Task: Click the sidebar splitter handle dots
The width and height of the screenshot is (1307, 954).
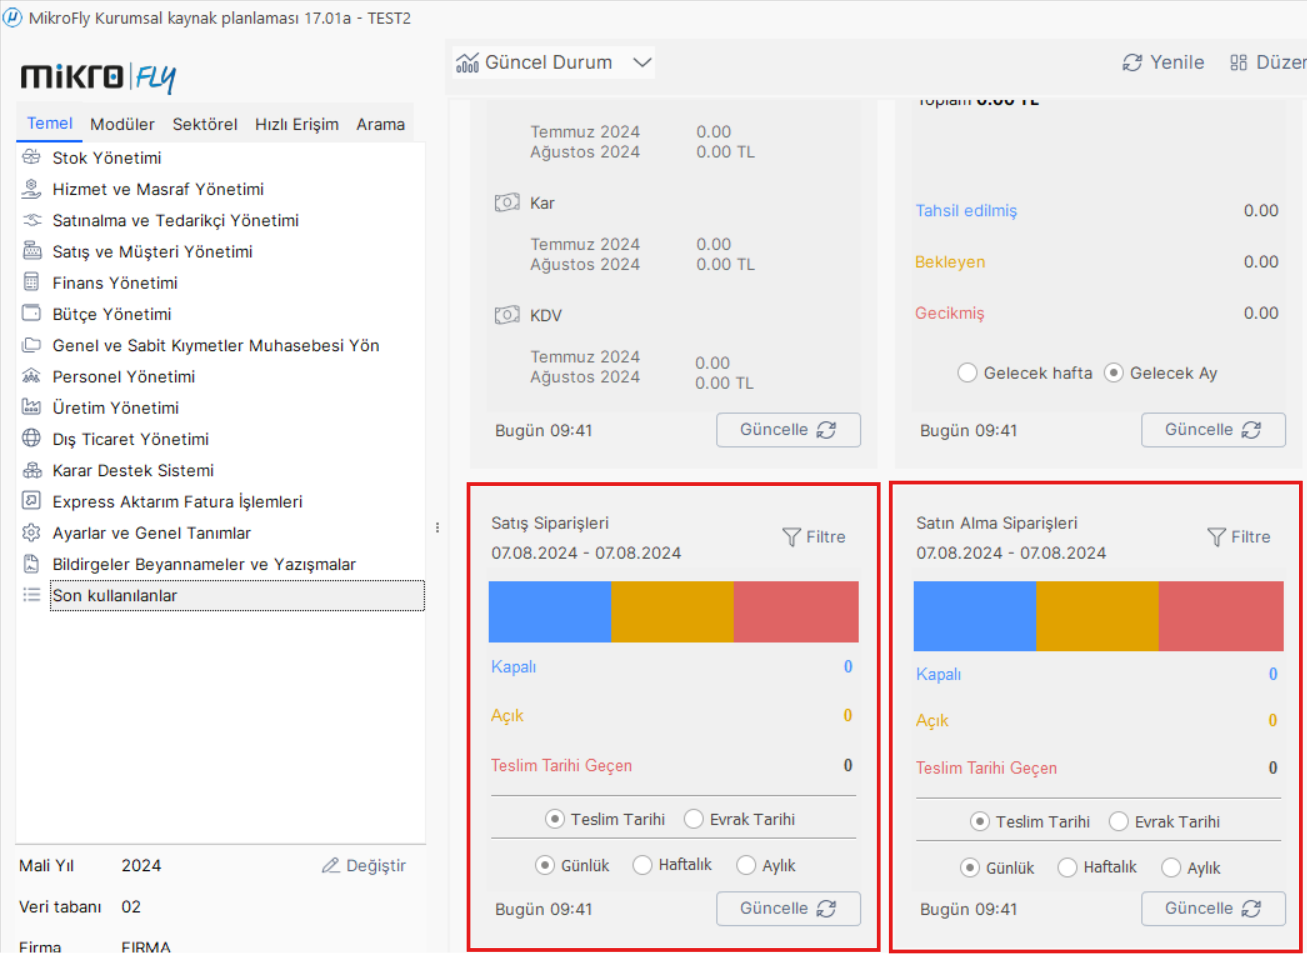Action: coord(437,527)
